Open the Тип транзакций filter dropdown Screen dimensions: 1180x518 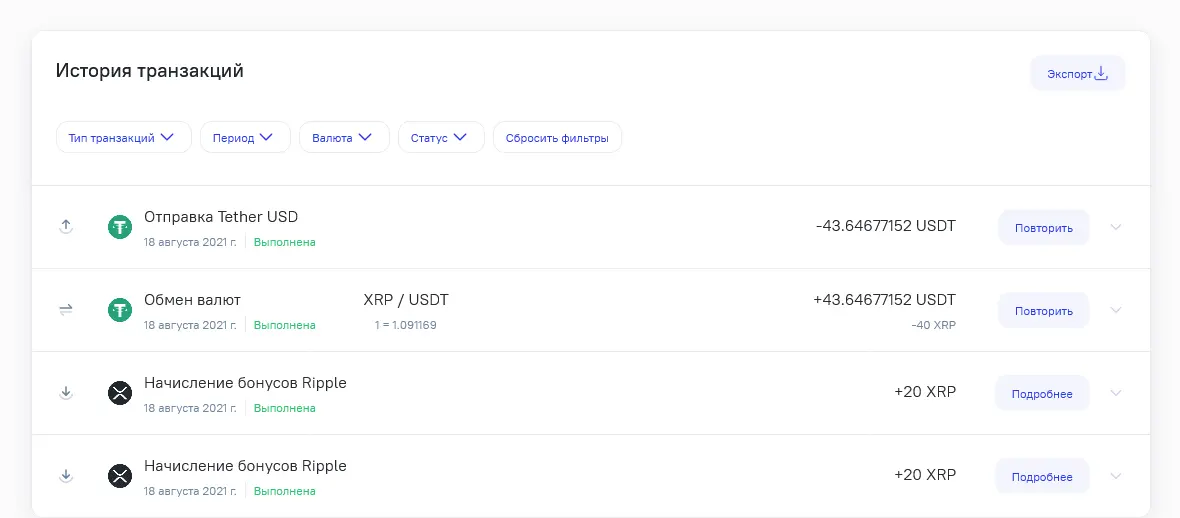coord(123,137)
